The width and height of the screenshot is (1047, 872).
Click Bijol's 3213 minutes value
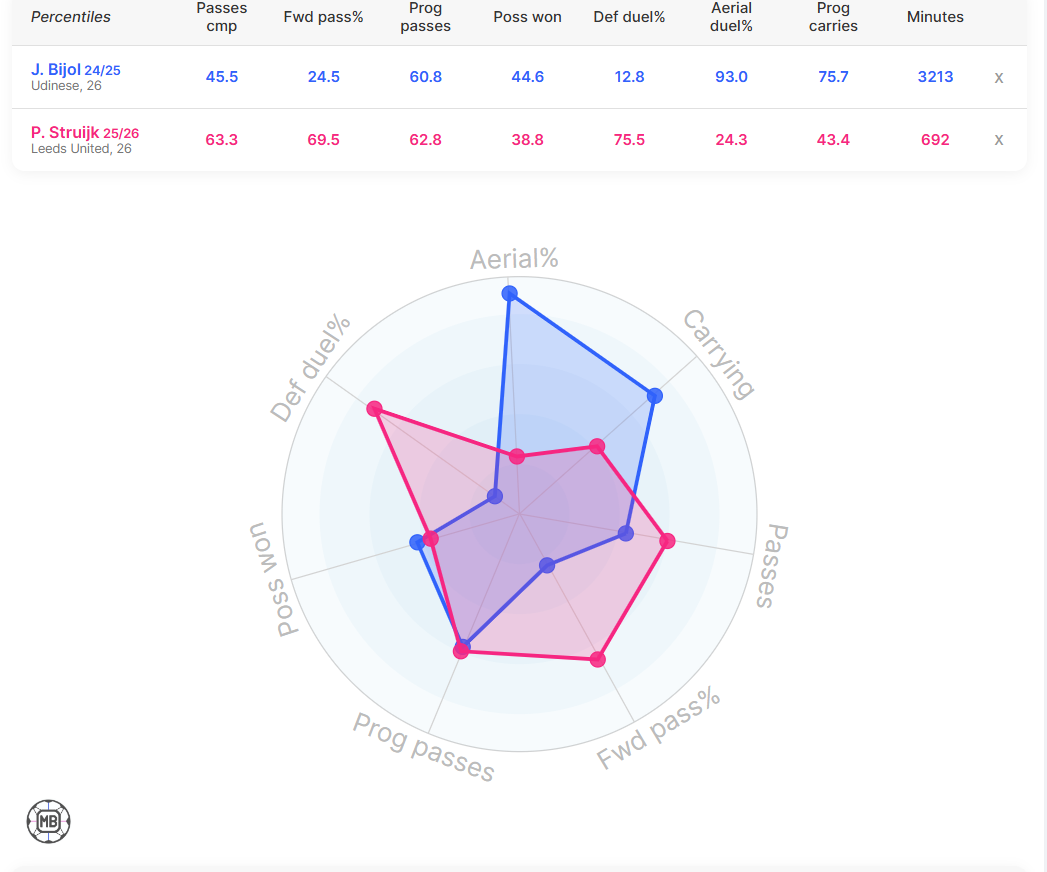click(x=935, y=77)
